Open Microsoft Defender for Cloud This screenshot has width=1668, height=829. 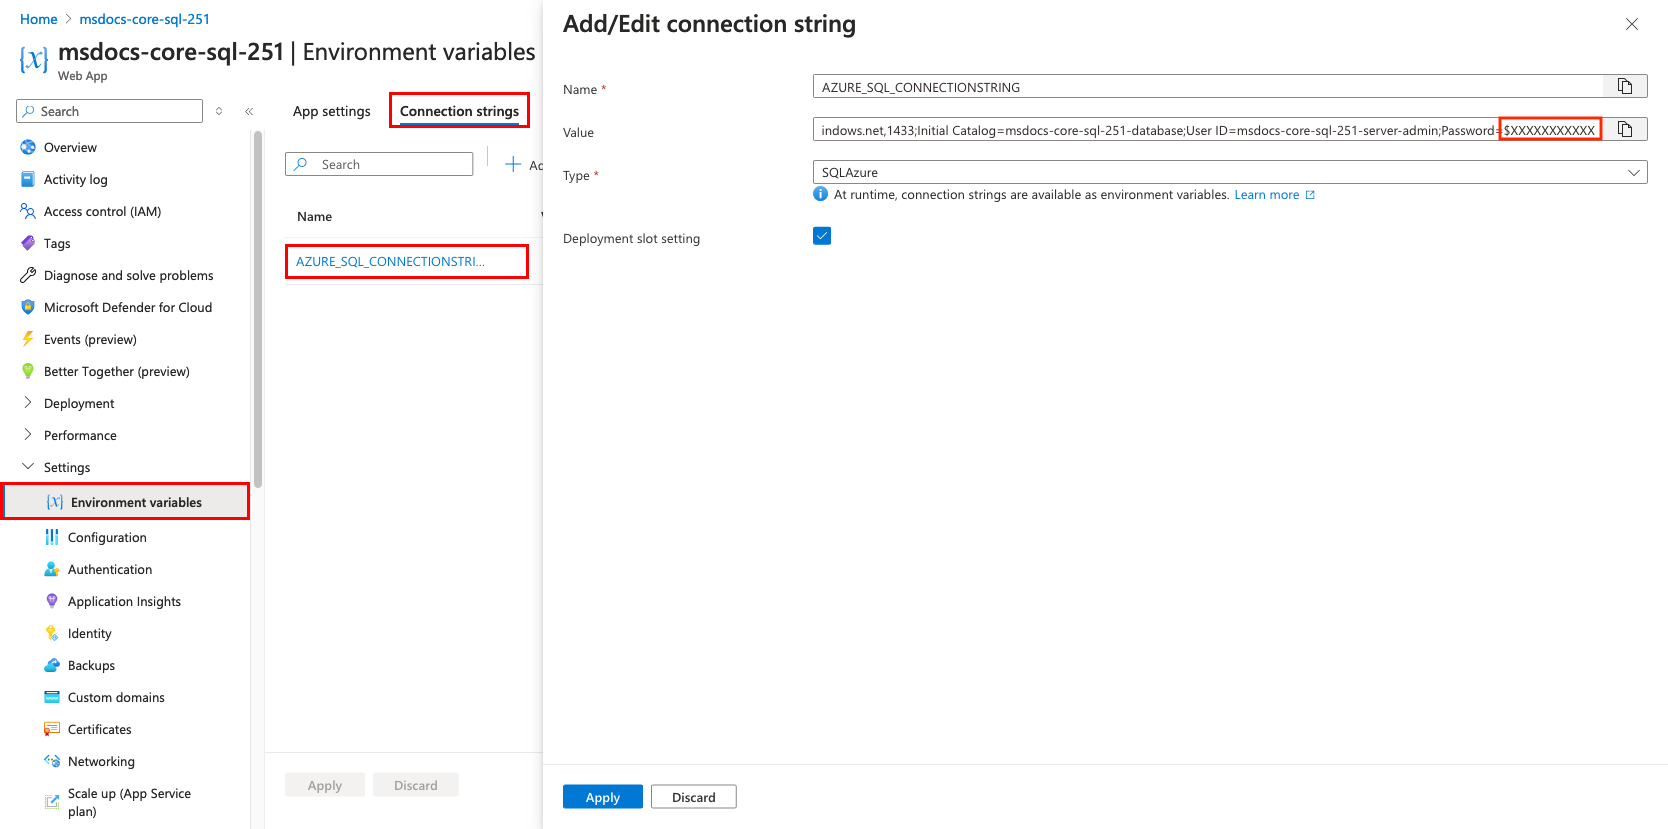[127, 307]
